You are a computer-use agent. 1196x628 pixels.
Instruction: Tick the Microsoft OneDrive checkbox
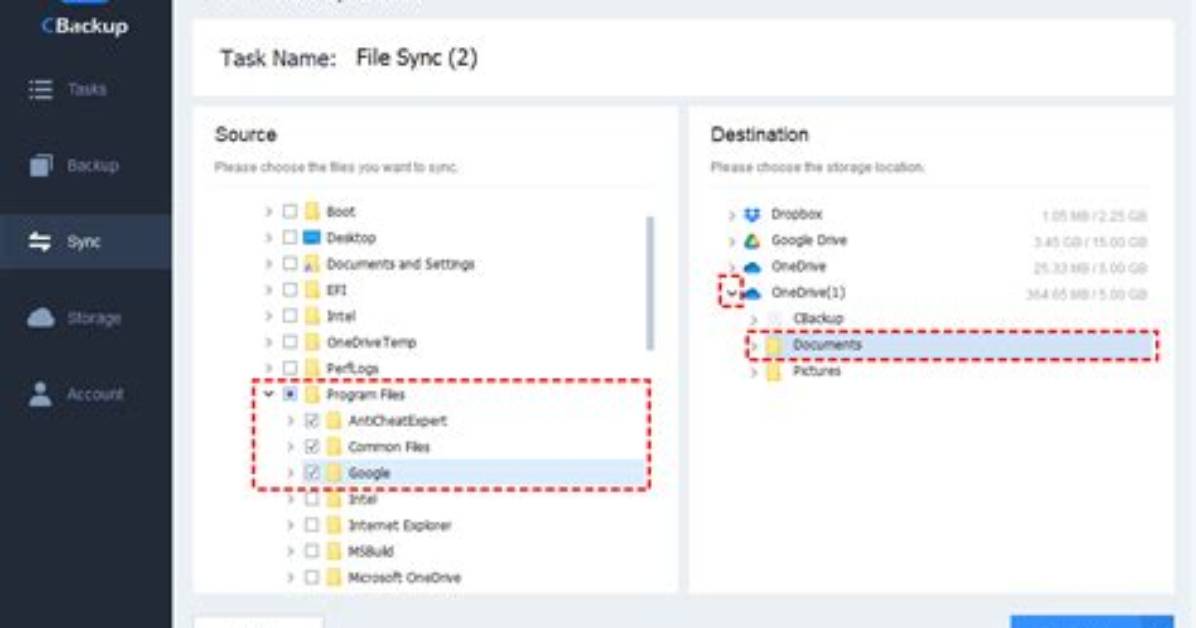[x=311, y=577]
